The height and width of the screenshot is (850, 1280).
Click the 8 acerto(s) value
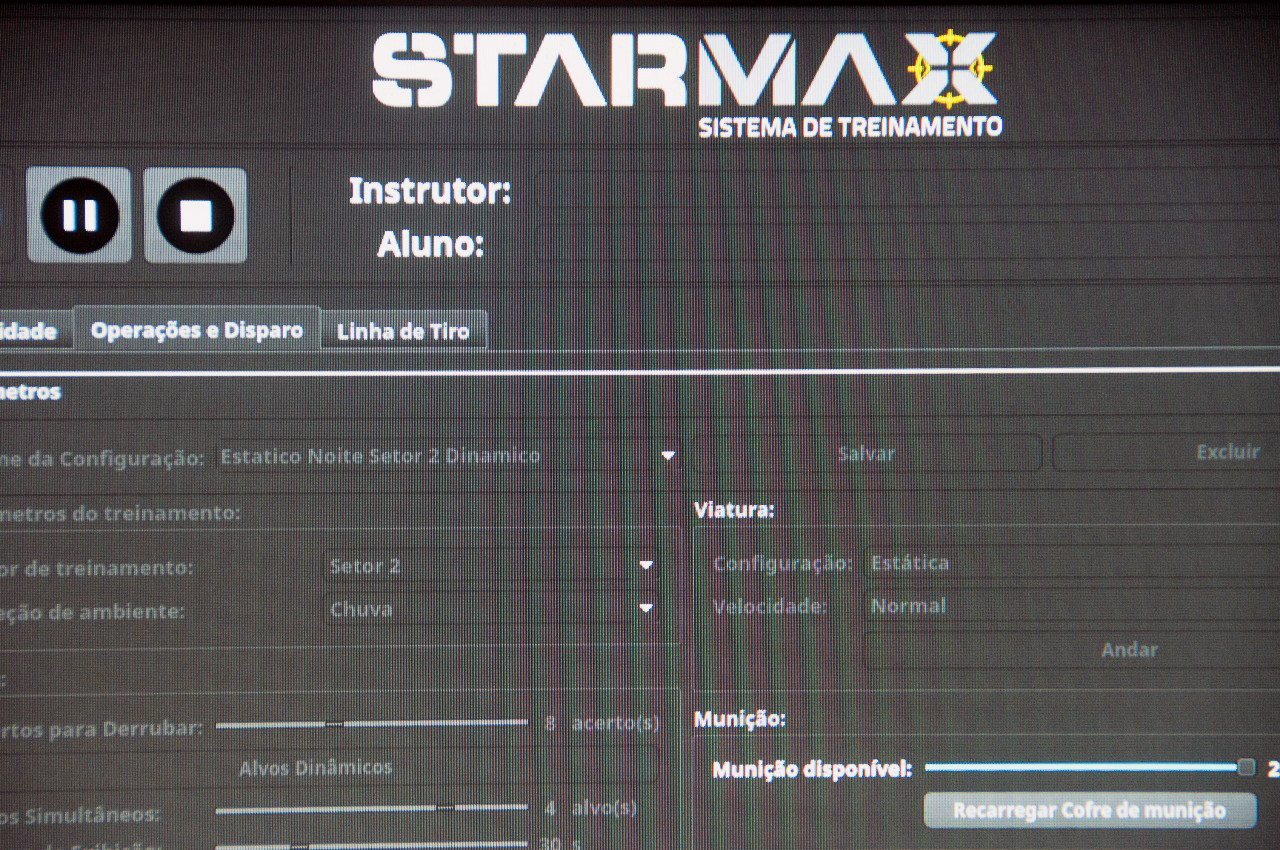coord(602,723)
